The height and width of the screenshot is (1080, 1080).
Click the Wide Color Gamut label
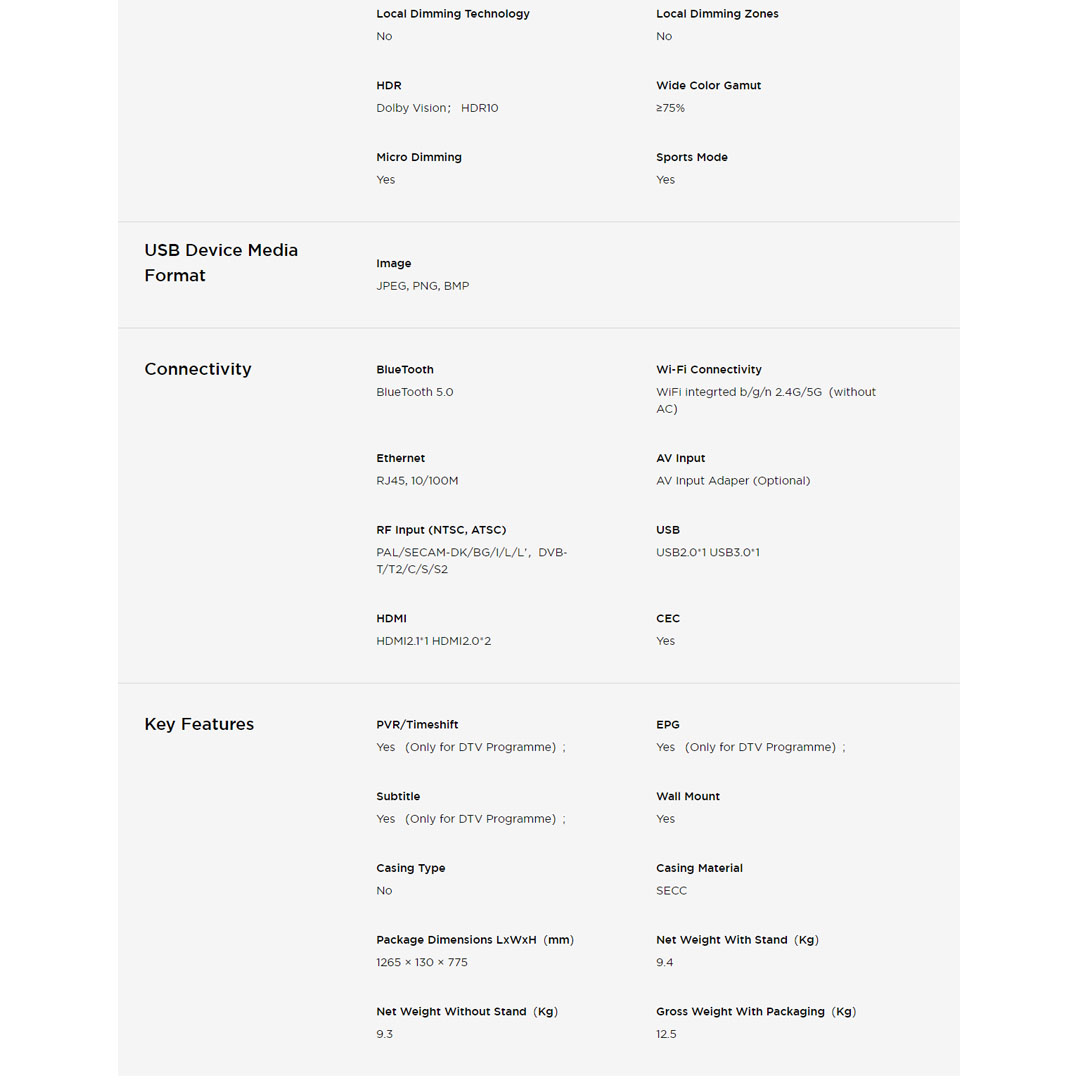(709, 86)
